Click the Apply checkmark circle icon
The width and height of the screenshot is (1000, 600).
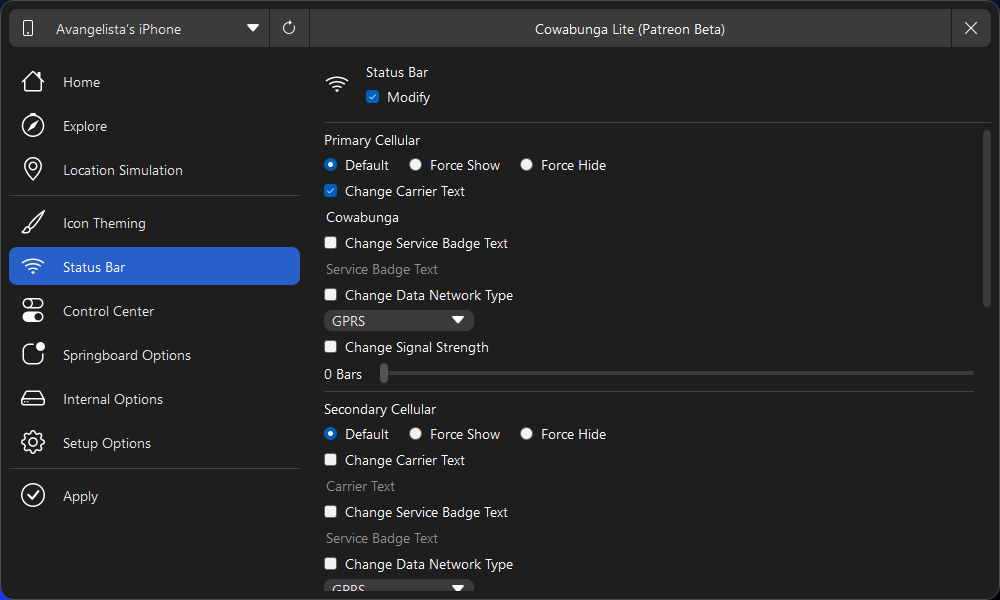[33, 495]
